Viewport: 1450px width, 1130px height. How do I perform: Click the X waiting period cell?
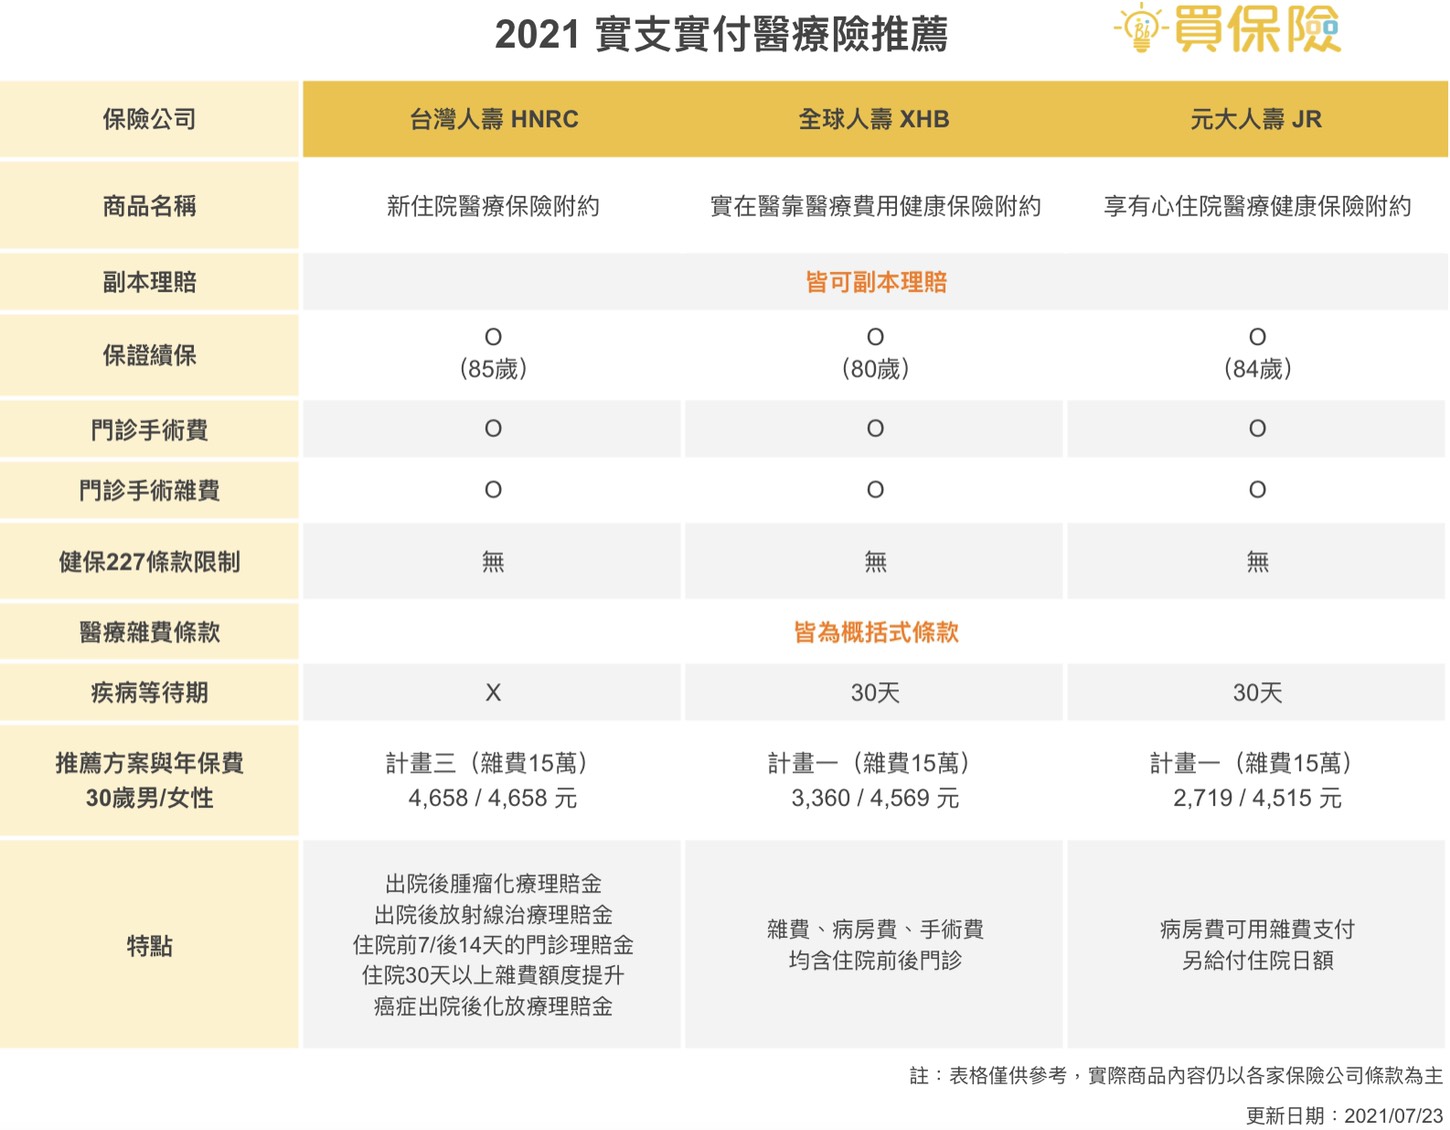pyautogui.click(x=493, y=692)
